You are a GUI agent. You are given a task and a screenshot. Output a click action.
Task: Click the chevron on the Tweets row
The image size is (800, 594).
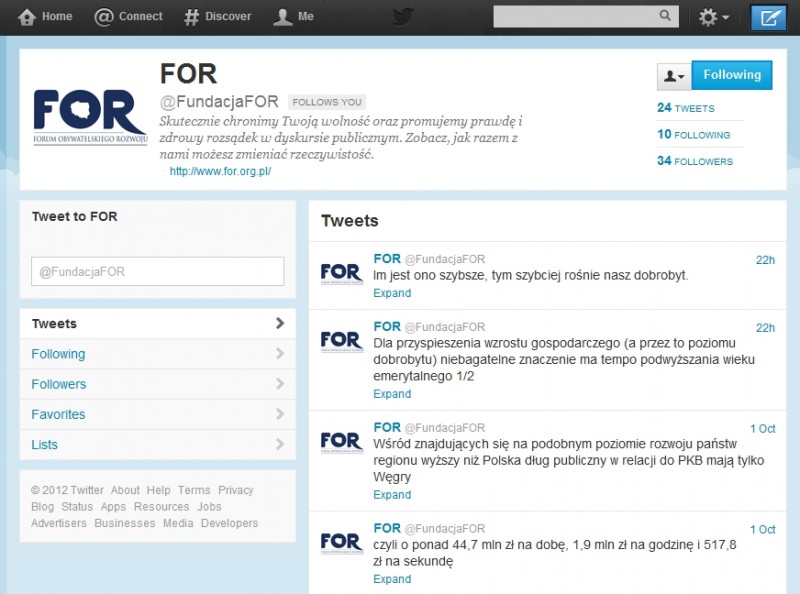tap(280, 323)
